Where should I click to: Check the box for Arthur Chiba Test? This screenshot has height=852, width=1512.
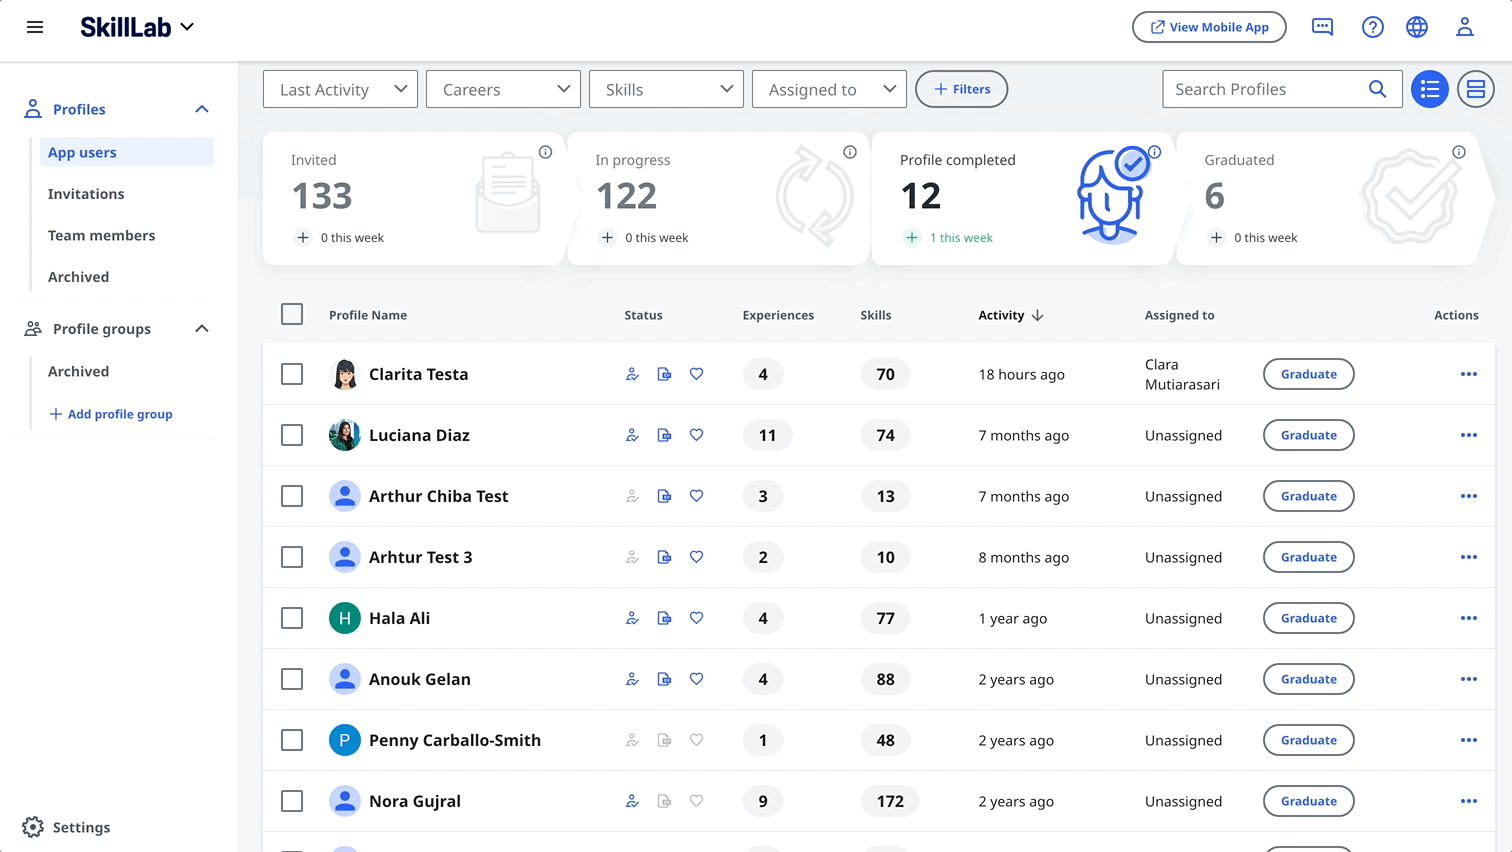[292, 496]
